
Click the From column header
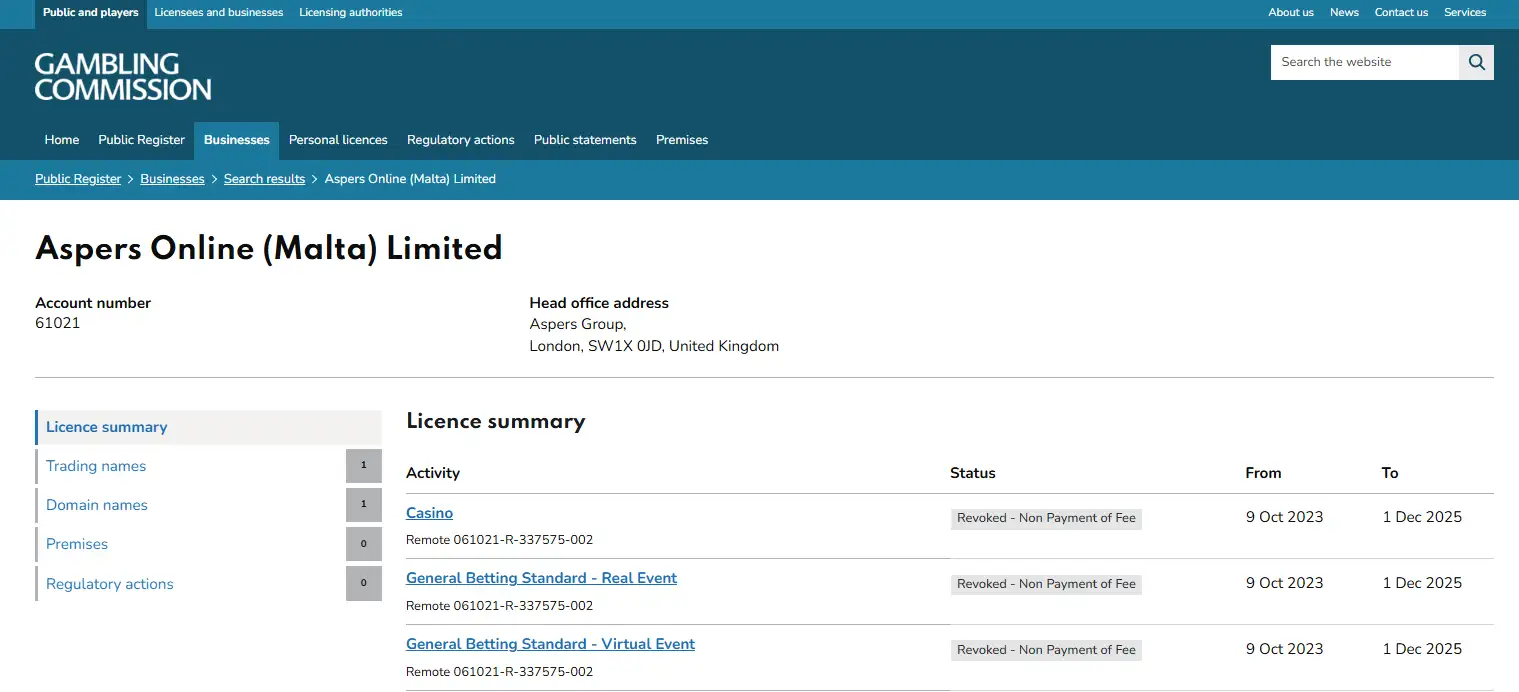pos(1263,473)
